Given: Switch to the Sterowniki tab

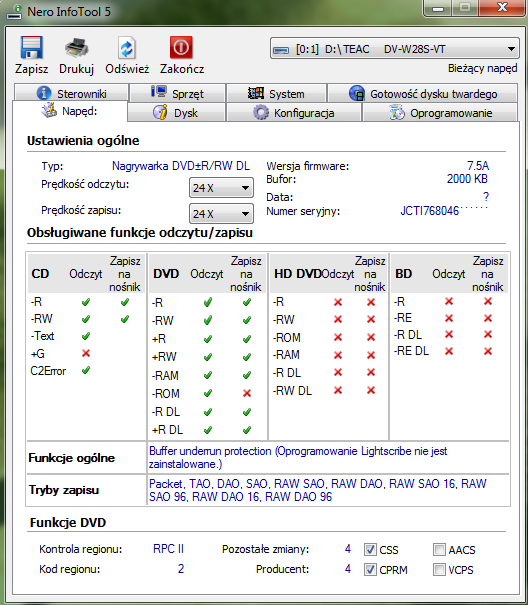Looking at the screenshot, I should 71,93.
